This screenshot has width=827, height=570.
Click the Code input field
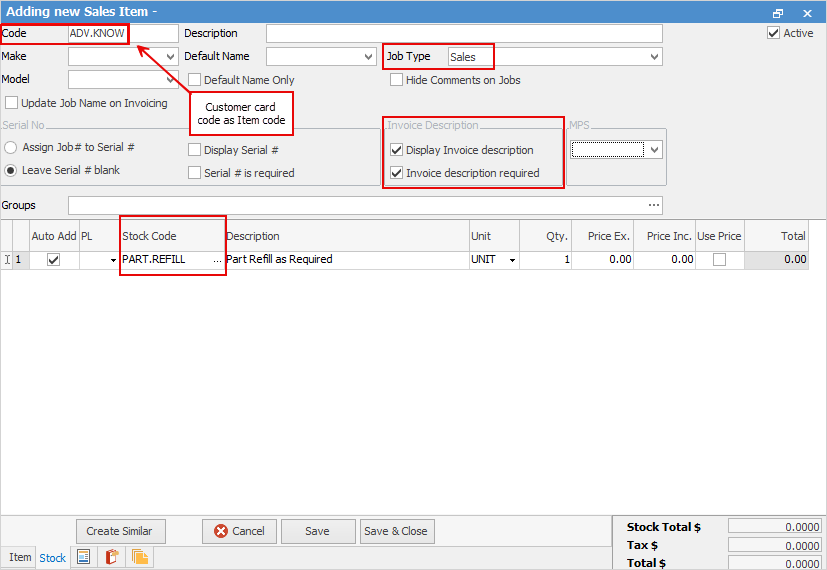123,33
